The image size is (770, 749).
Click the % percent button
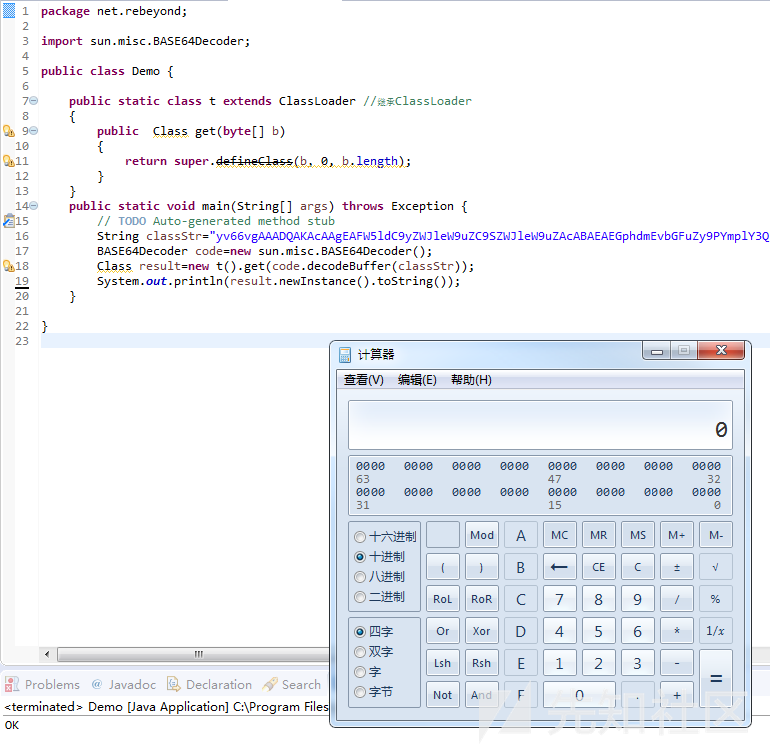tap(715, 599)
